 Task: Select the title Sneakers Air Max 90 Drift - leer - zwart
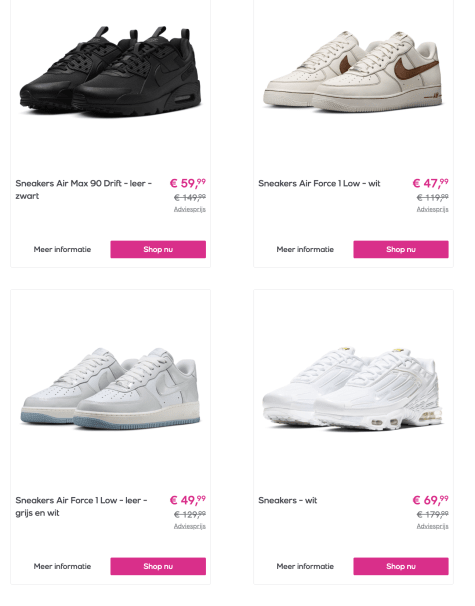[x=83, y=189]
